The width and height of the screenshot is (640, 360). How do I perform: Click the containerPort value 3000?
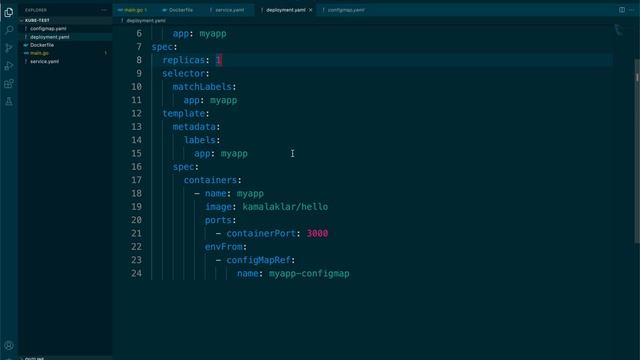point(317,233)
